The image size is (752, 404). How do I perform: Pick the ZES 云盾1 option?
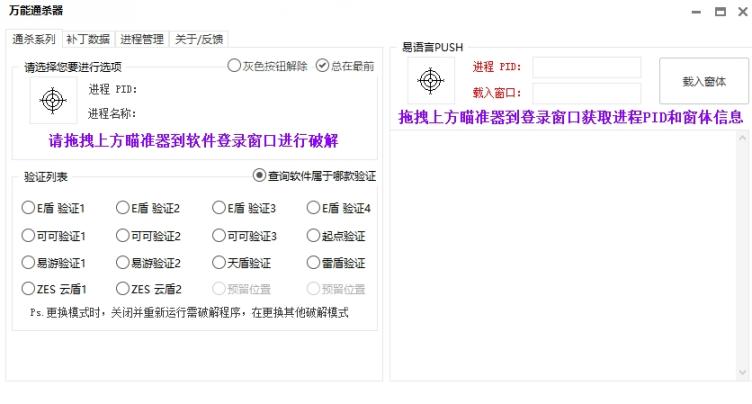tap(28, 289)
